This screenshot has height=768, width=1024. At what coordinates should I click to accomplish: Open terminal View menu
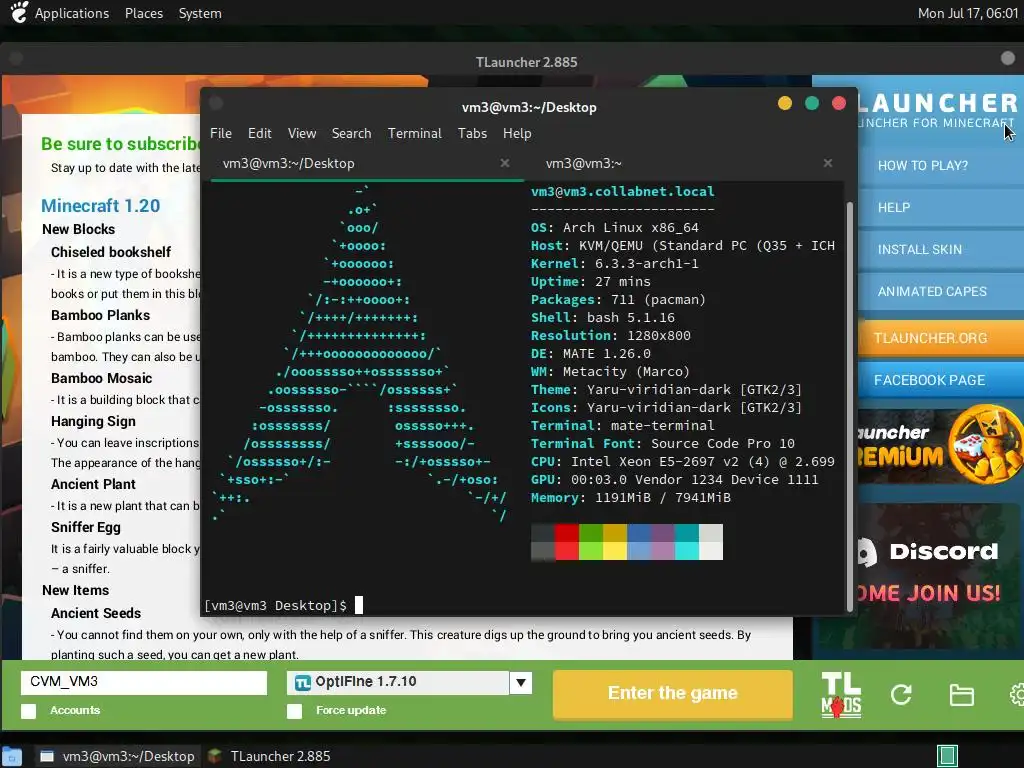(x=302, y=133)
